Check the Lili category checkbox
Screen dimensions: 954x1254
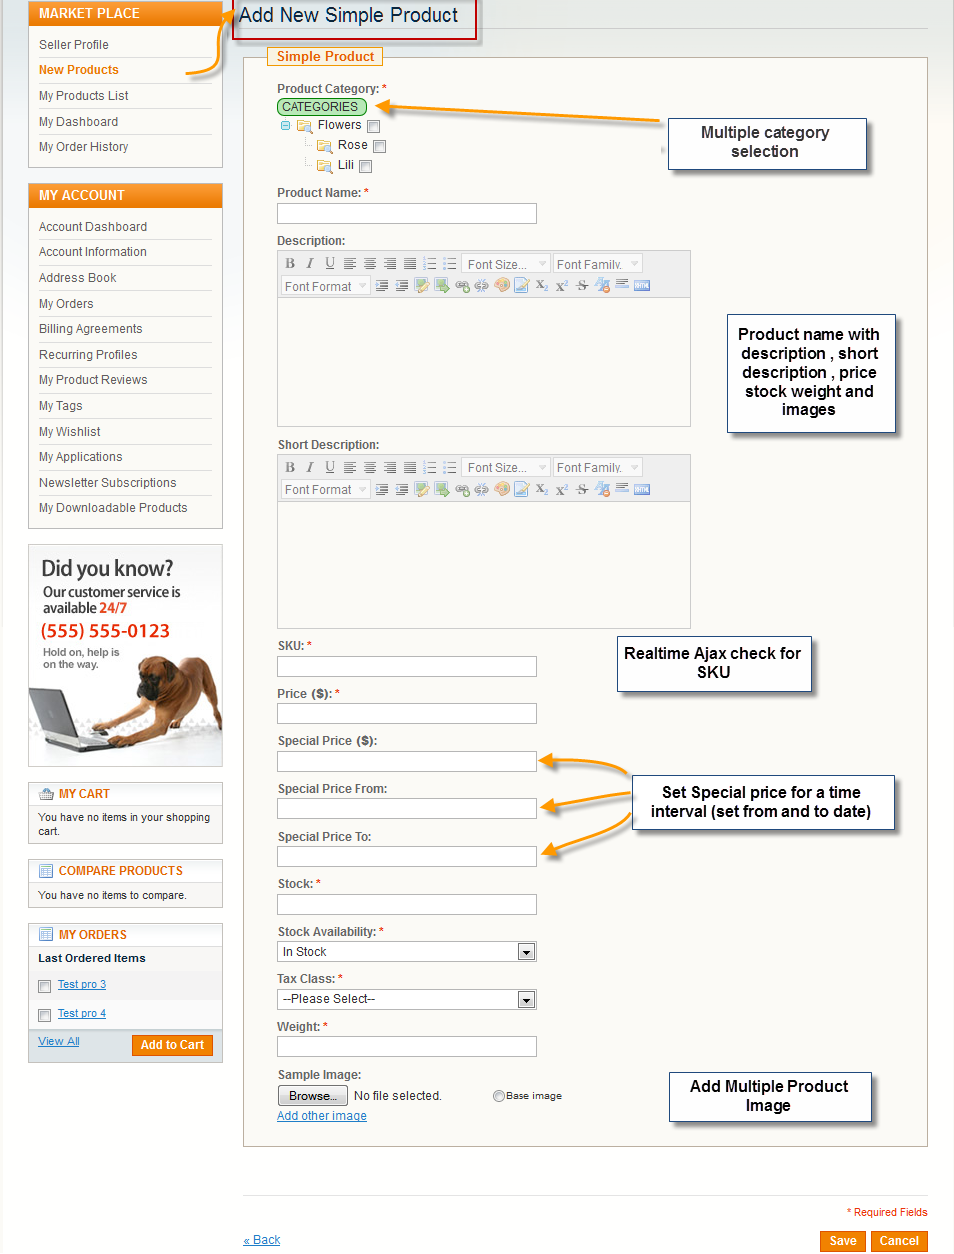[x=365, y=167]
